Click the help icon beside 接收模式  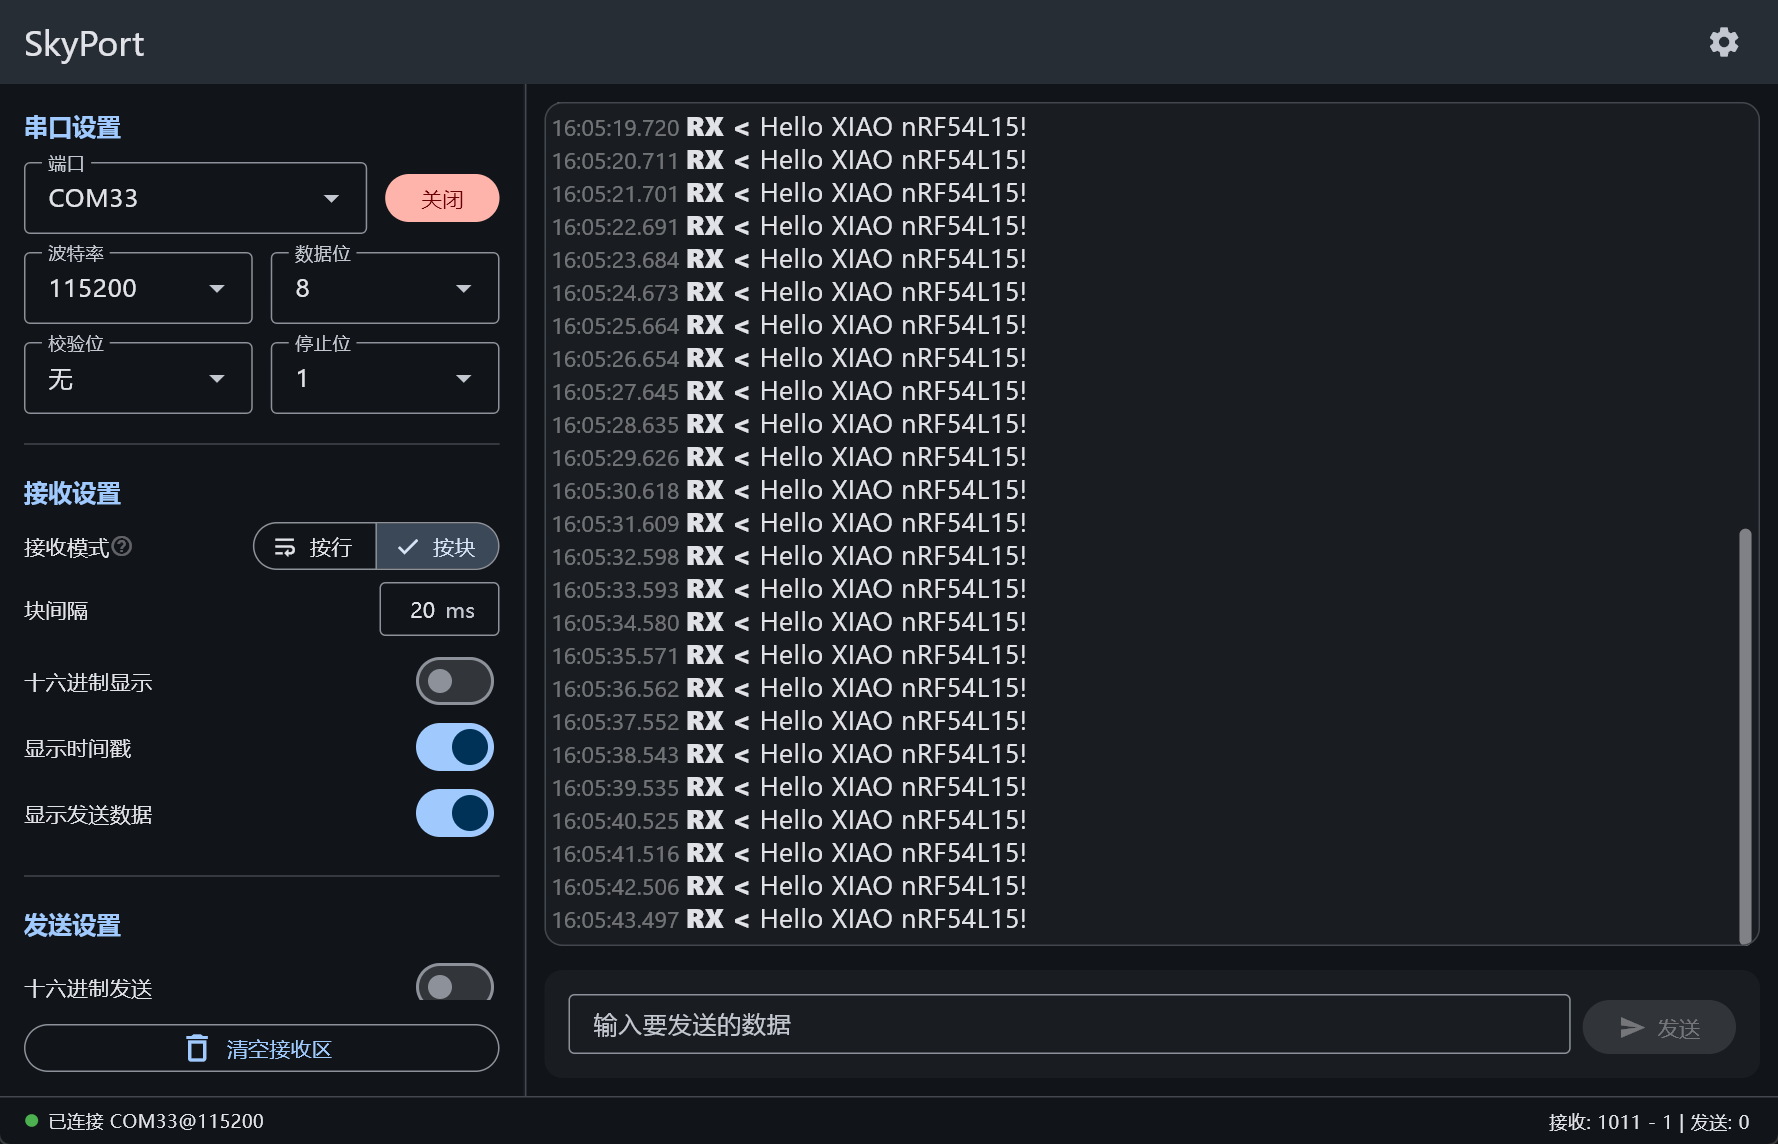point(122,546)
